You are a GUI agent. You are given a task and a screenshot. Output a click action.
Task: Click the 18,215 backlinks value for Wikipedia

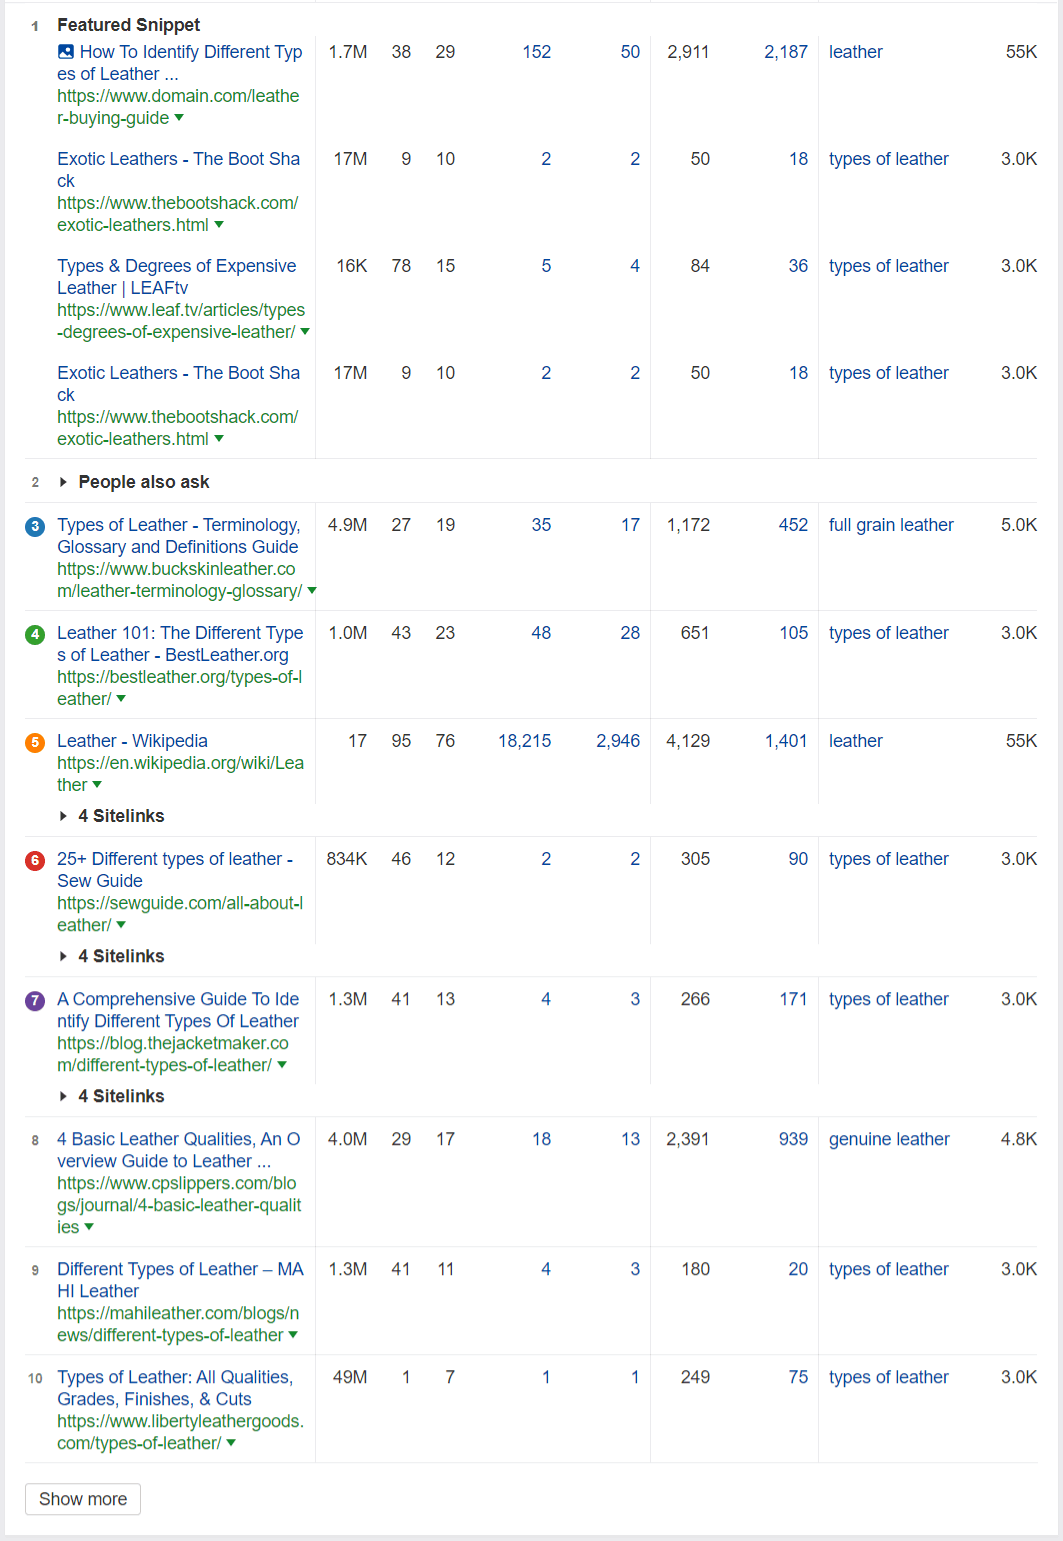524,741
